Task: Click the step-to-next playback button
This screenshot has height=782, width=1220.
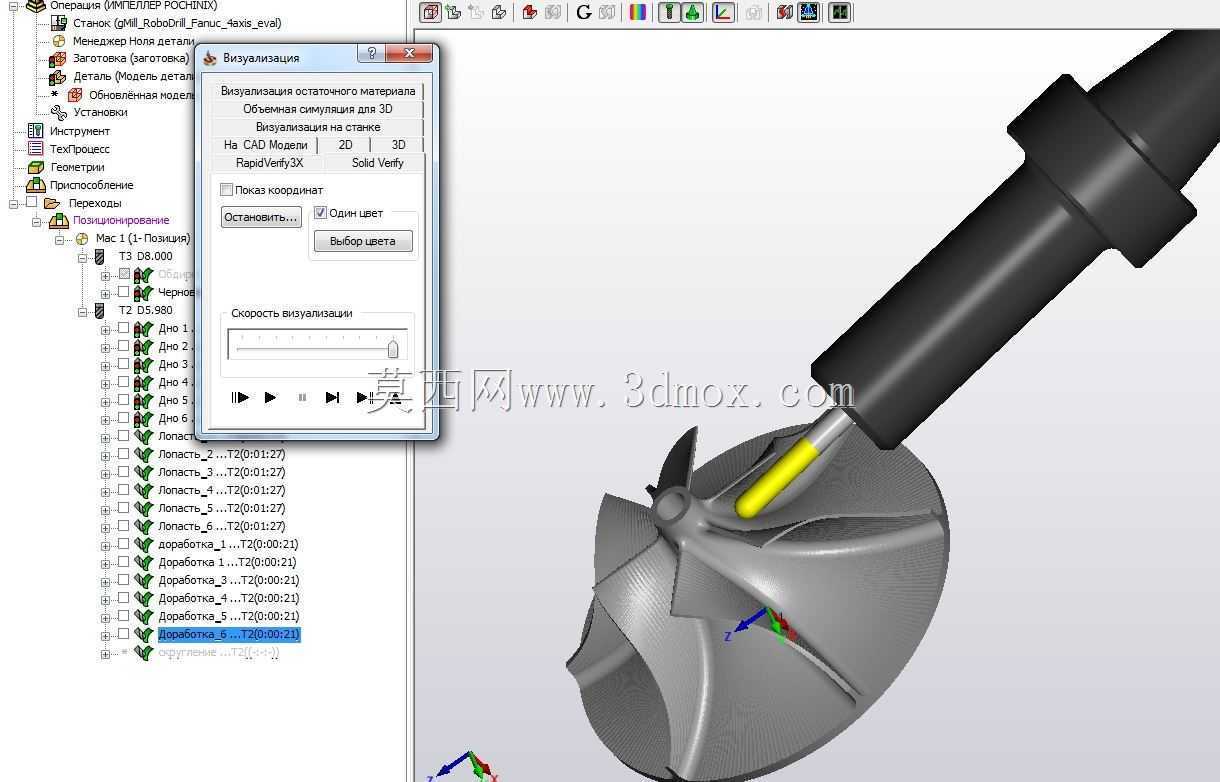Action: [333, 397]
